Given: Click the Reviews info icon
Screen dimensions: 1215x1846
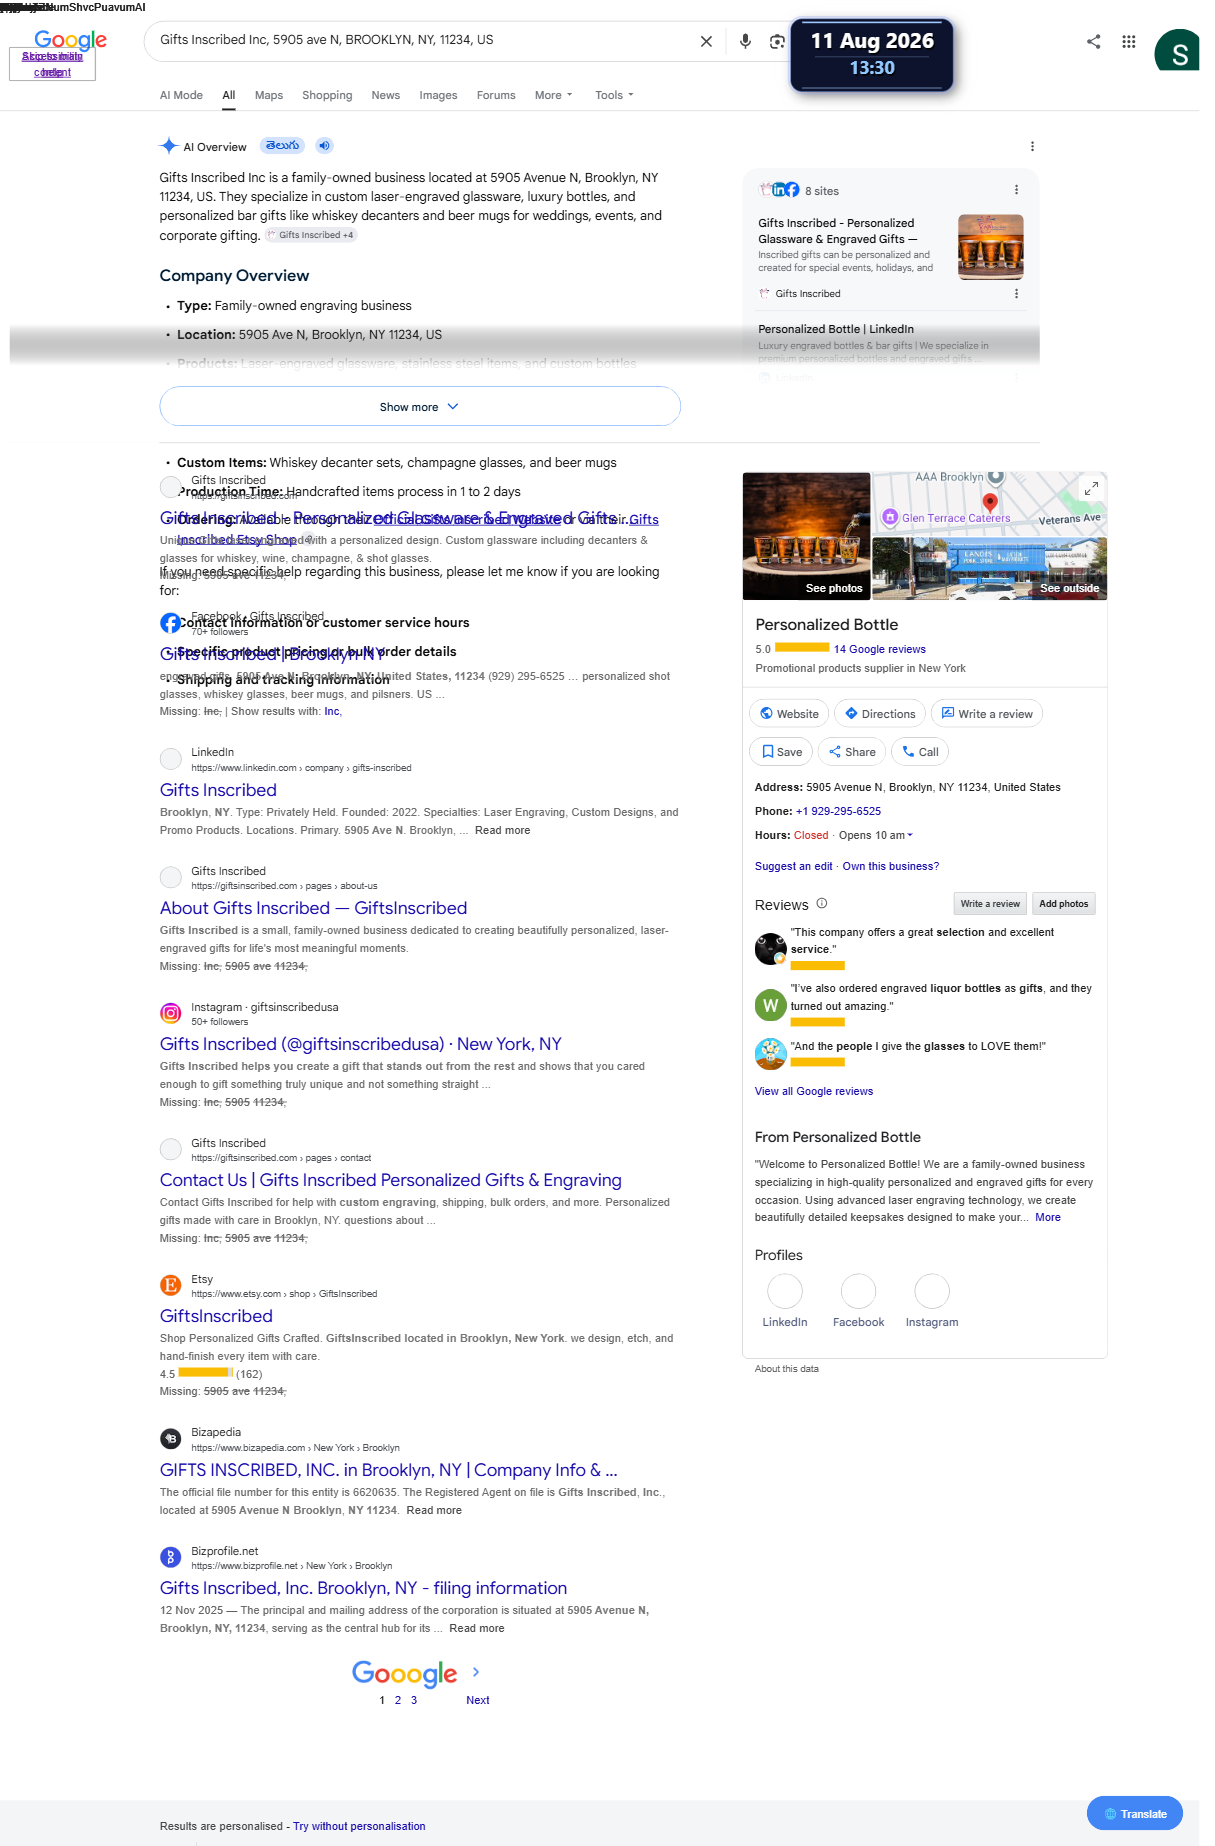Looking at the screenshot, I should (822, 903).
